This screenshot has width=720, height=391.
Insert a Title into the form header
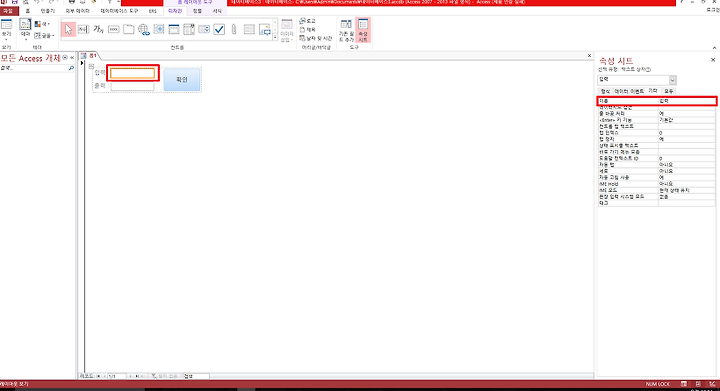point(308,30)
